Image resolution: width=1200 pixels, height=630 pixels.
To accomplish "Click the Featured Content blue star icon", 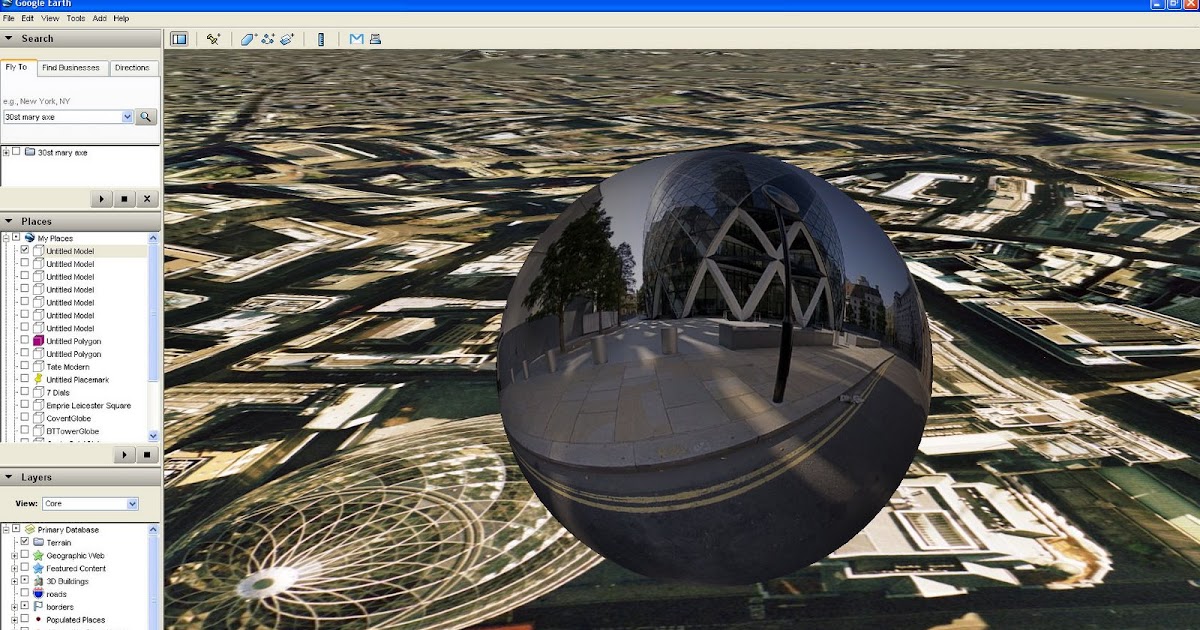I will click(x=38, y=568).
